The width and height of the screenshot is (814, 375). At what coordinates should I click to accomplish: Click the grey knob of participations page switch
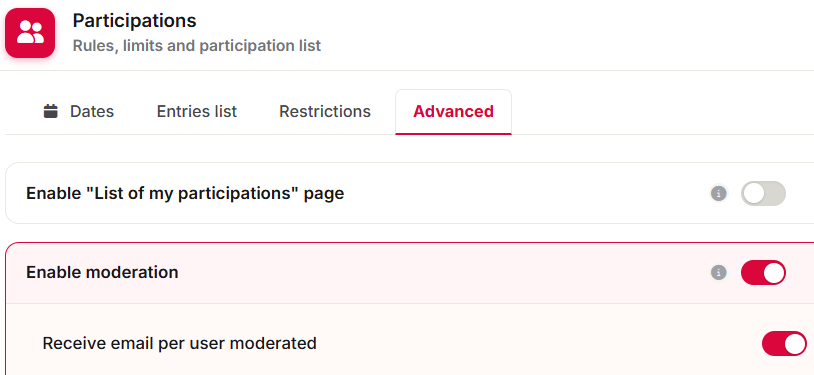(753, 194)
